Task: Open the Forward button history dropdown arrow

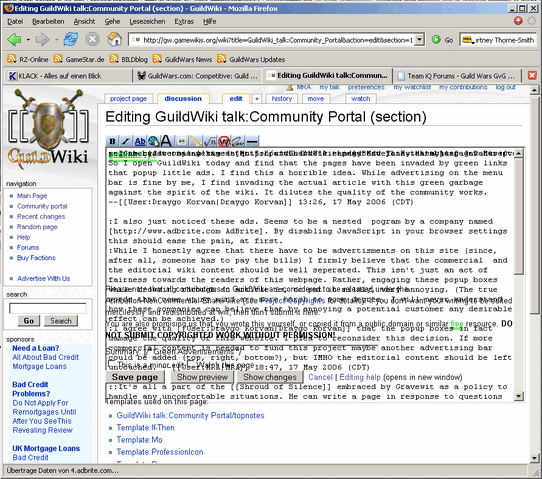Action: (56, 40)
